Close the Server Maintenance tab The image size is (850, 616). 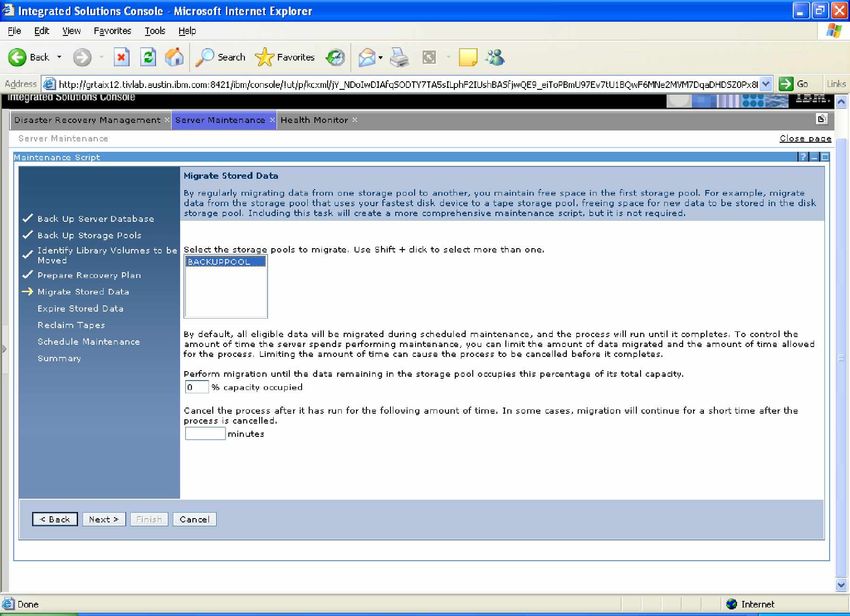coord(272,120)
